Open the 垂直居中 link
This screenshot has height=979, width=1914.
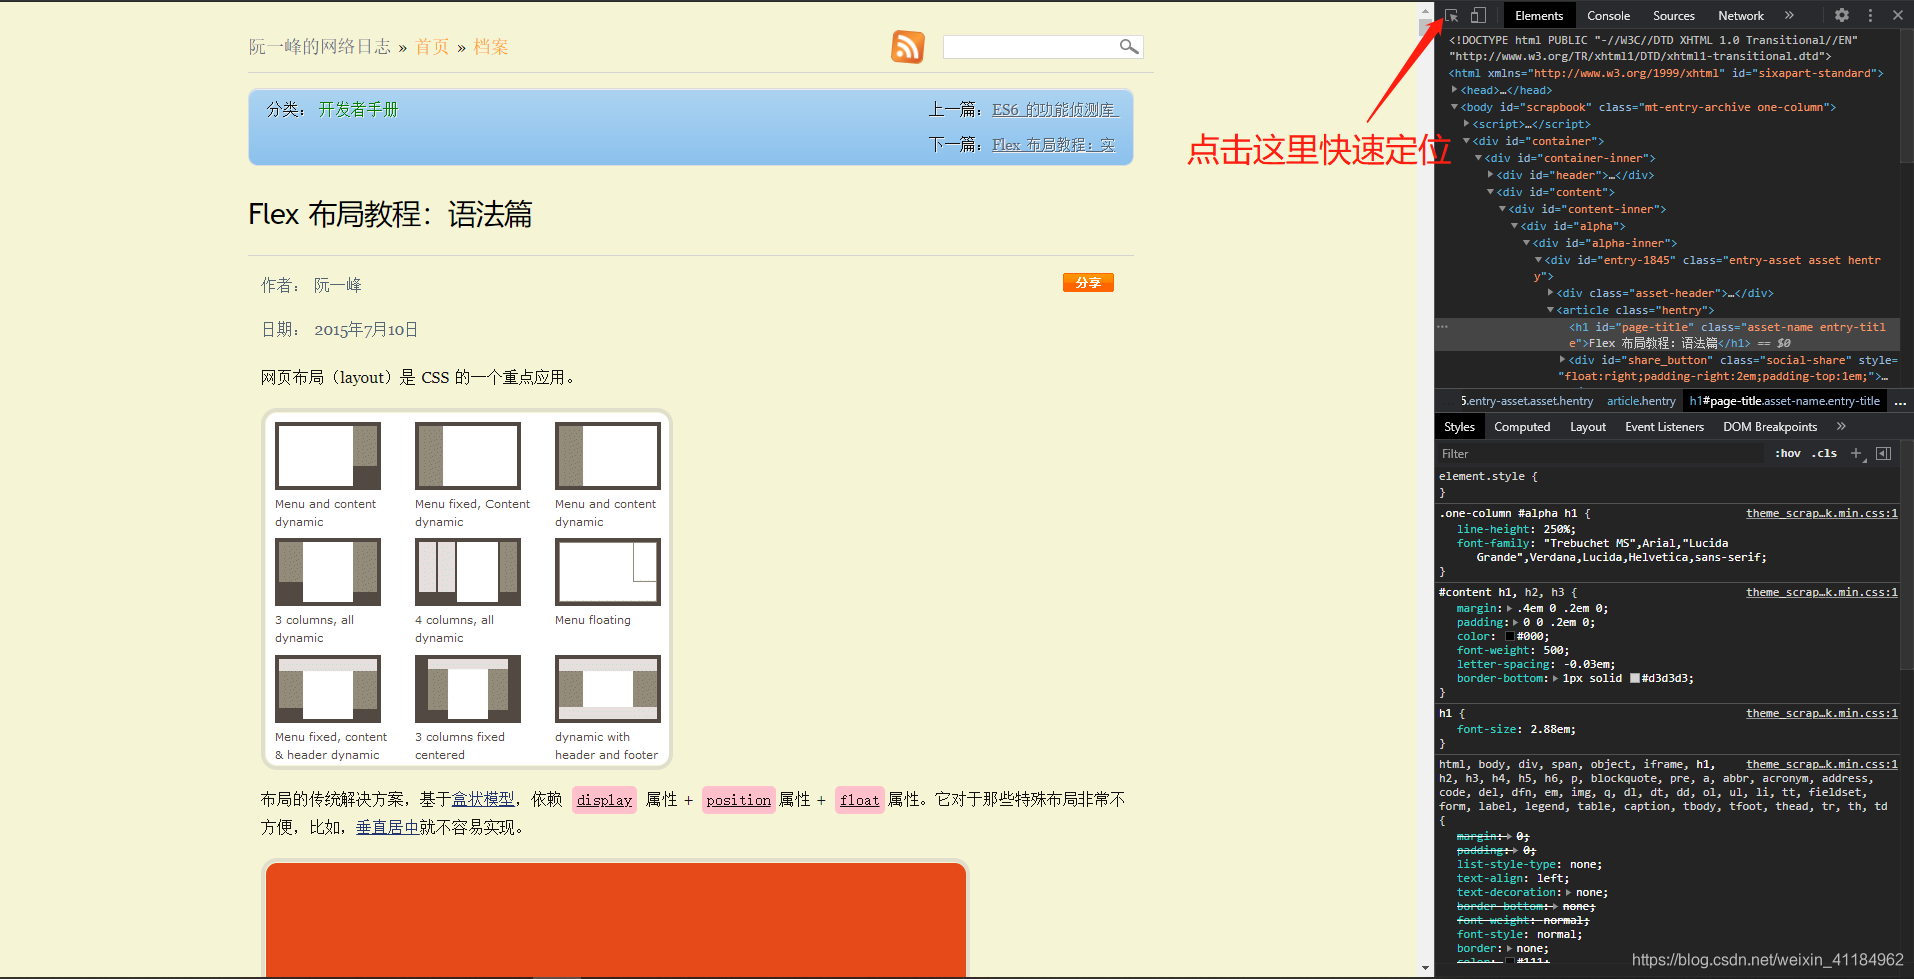(388, 827)
